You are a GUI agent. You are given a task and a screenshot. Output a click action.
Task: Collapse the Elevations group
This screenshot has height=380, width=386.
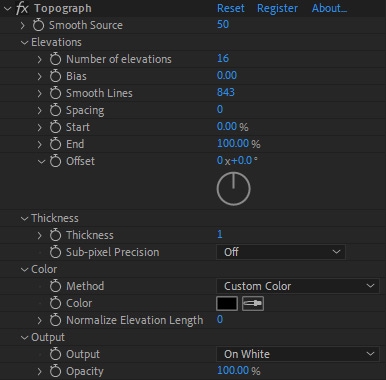point(24,42)
